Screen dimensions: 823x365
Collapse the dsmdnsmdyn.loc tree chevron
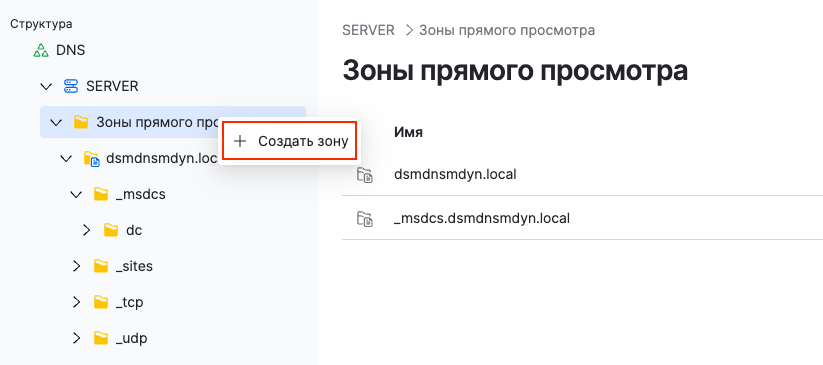[x=66, y=158]
